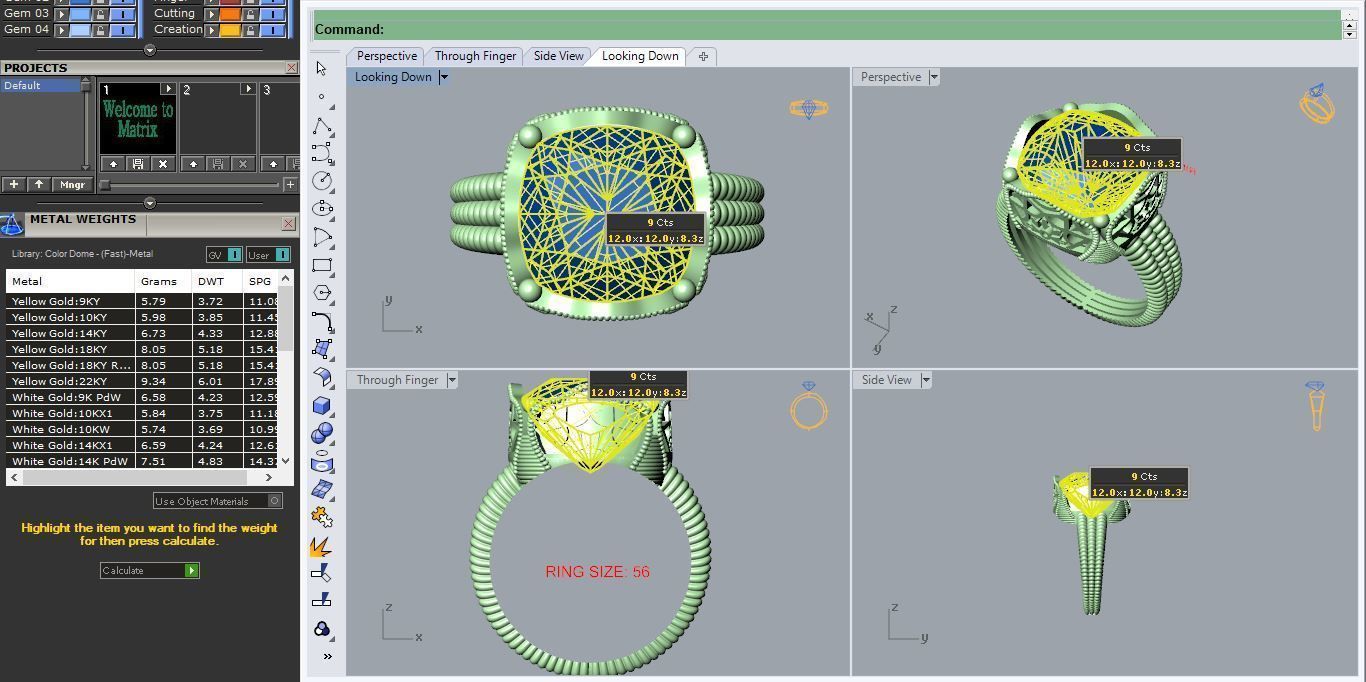Open Perspective viewport dropdown menu
This screenshot has width=1366, height=682.
(934, 77)
